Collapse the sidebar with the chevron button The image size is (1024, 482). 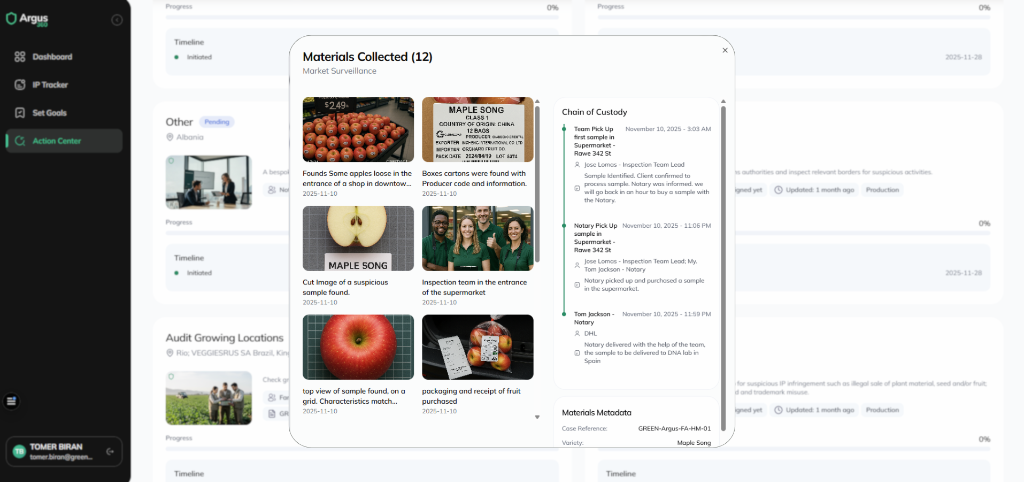(x=117, y=20)
